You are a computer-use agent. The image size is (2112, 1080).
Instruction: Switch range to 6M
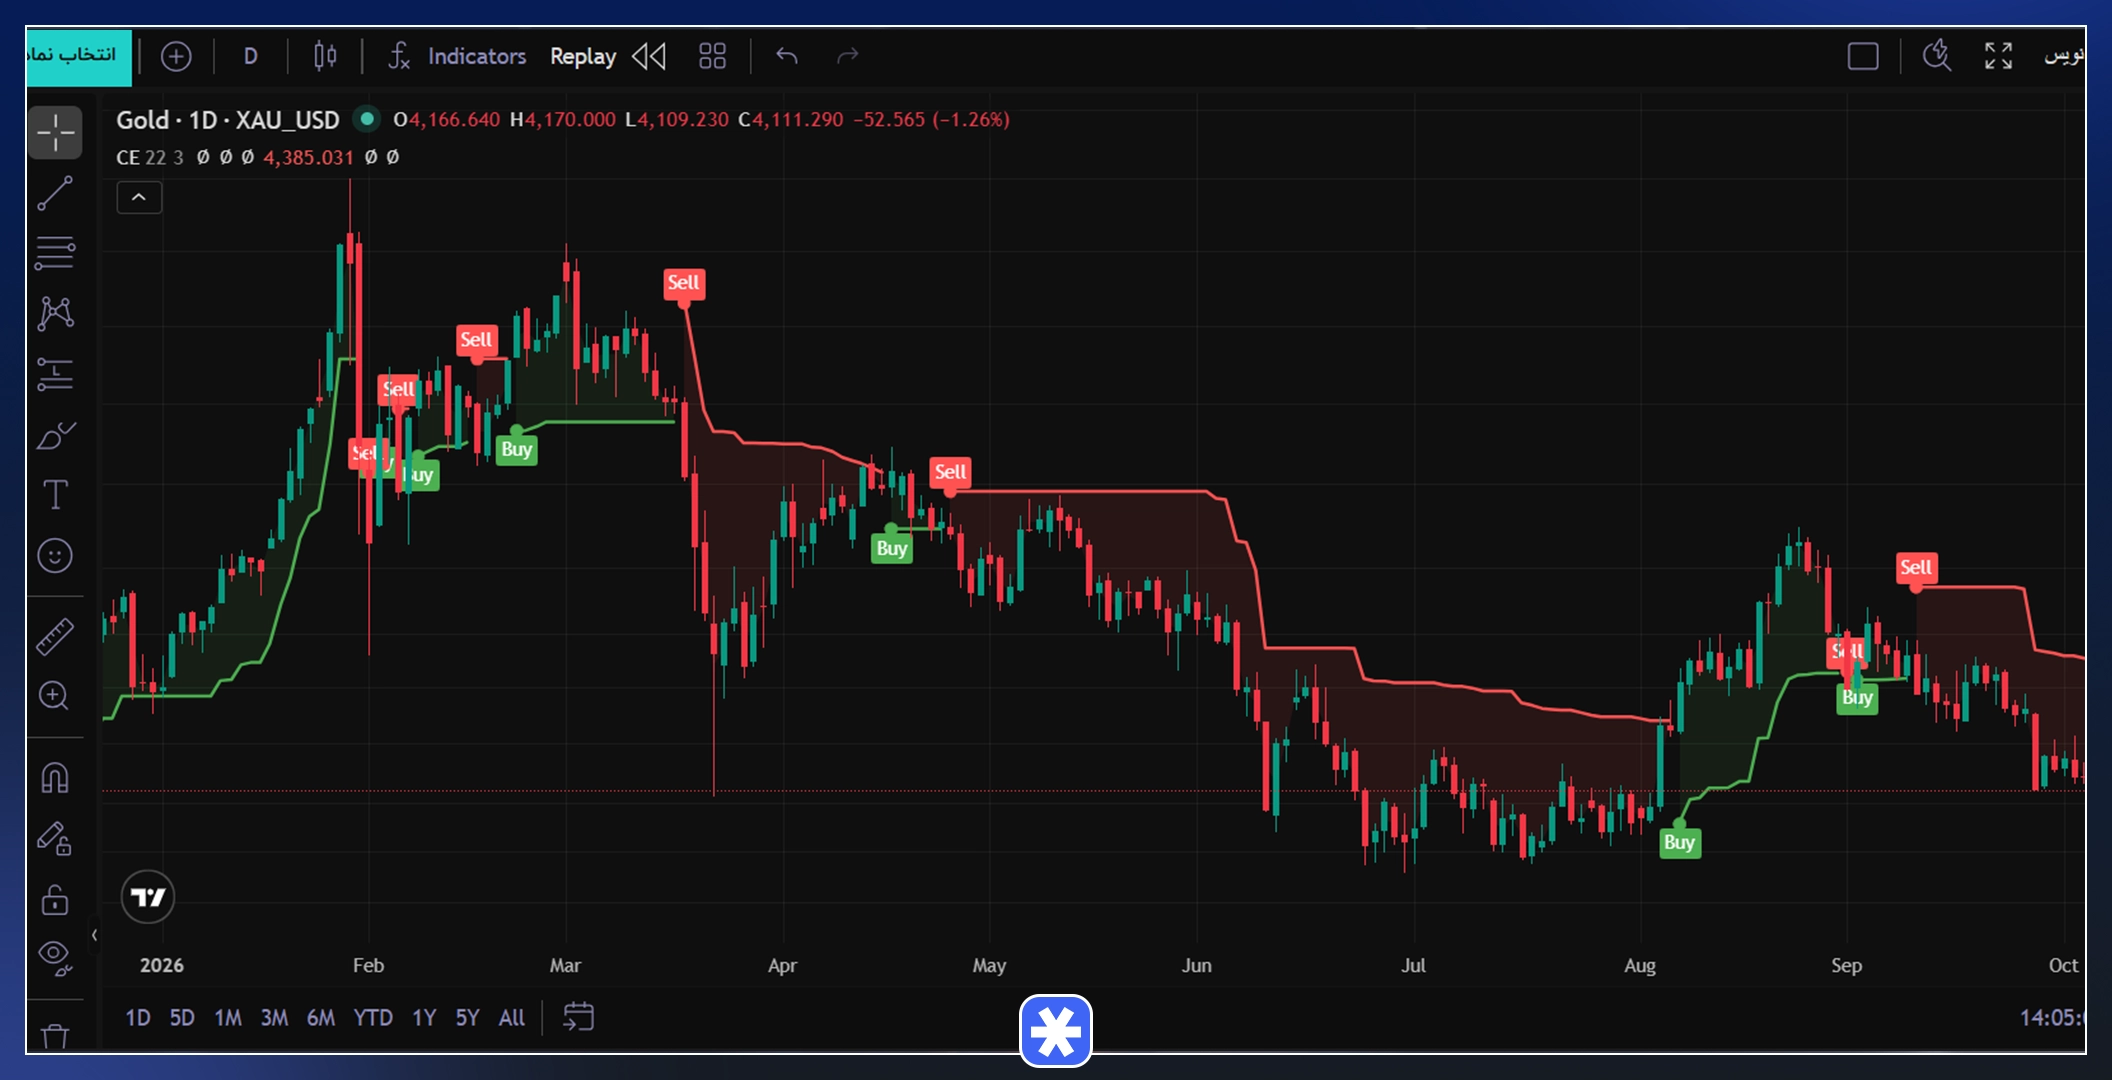click(x=321, y=1018)
